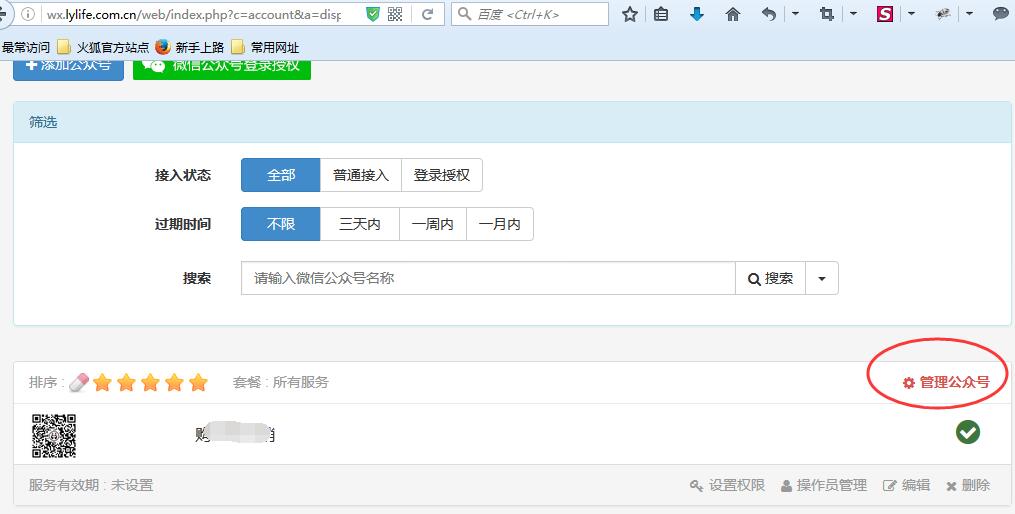Expand the dropdown arrow next to the crop icon

point(853,14)
